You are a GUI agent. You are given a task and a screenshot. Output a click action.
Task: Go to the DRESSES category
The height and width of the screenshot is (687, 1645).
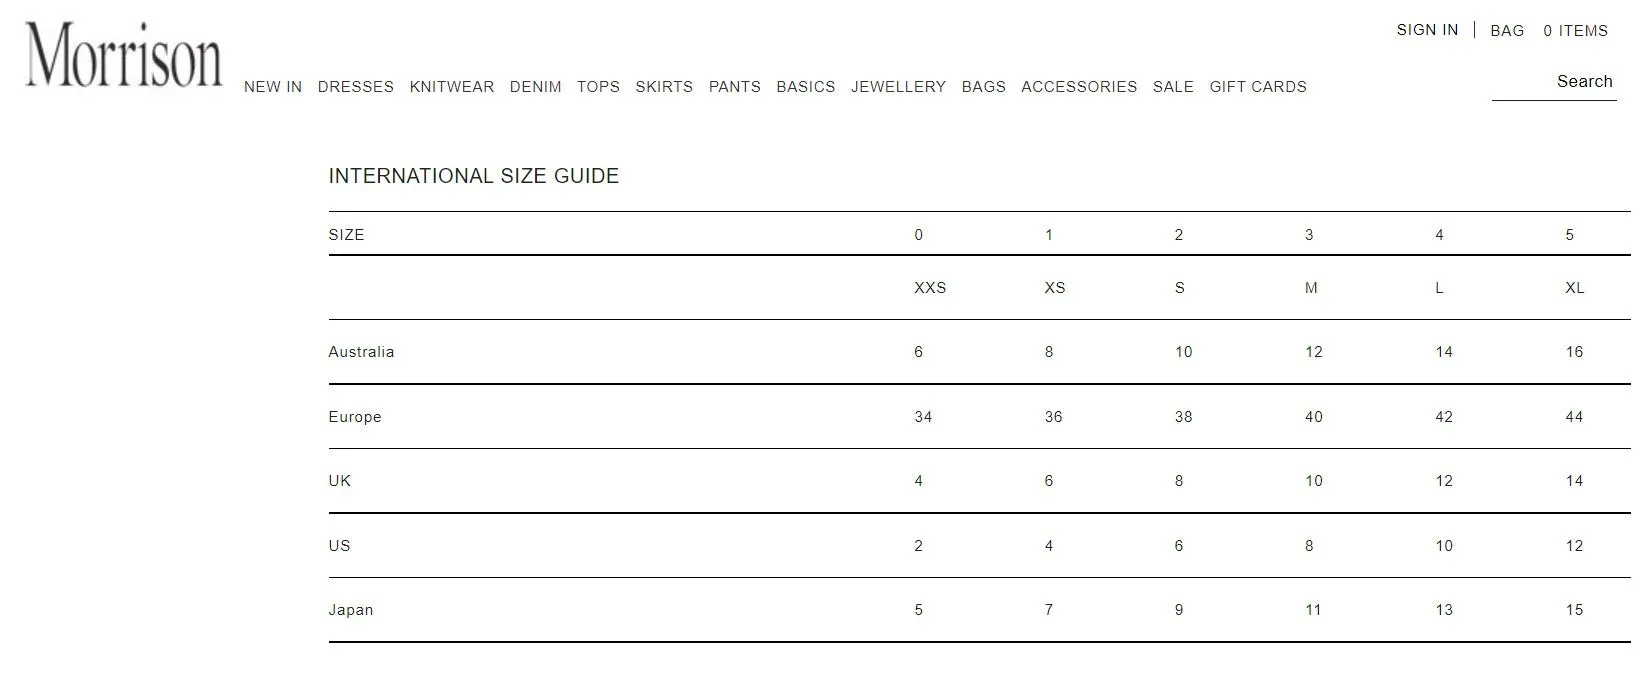click(x=356, y=87)
